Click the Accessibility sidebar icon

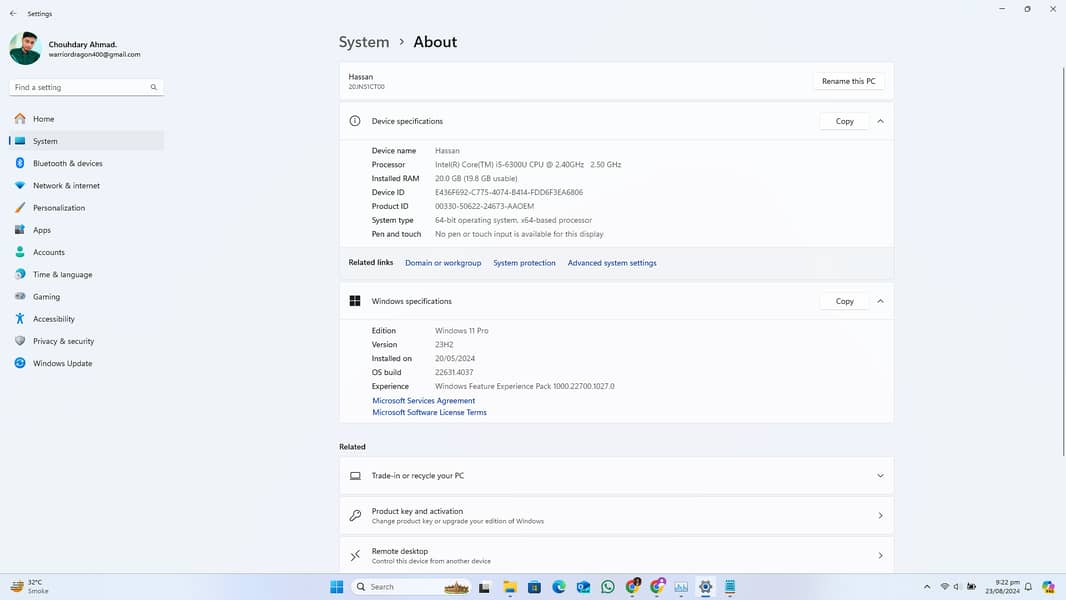[x=20, y=319]
